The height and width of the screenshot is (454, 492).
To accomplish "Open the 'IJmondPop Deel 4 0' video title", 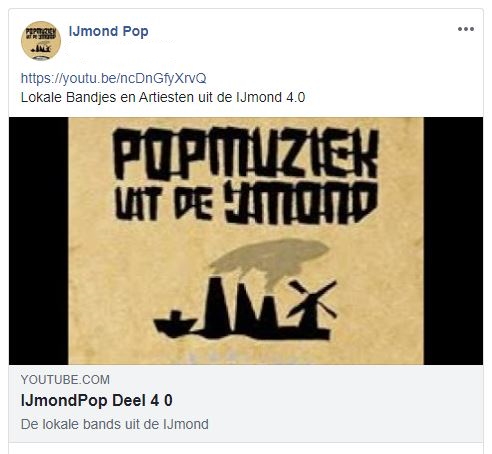I will [97, 401].
